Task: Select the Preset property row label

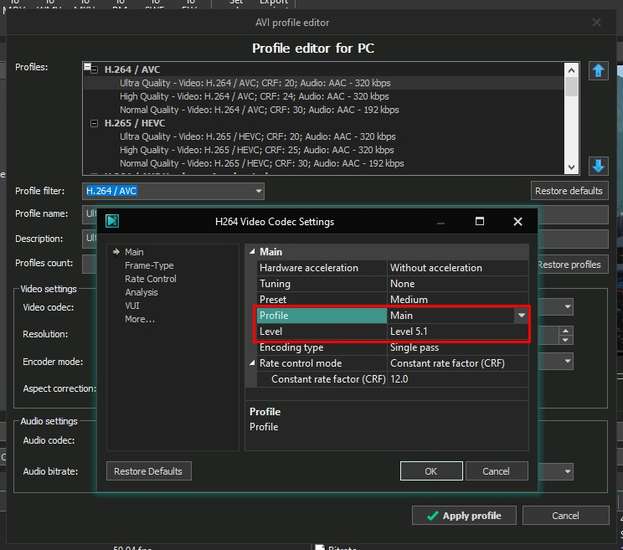Action: click(321, 300)
